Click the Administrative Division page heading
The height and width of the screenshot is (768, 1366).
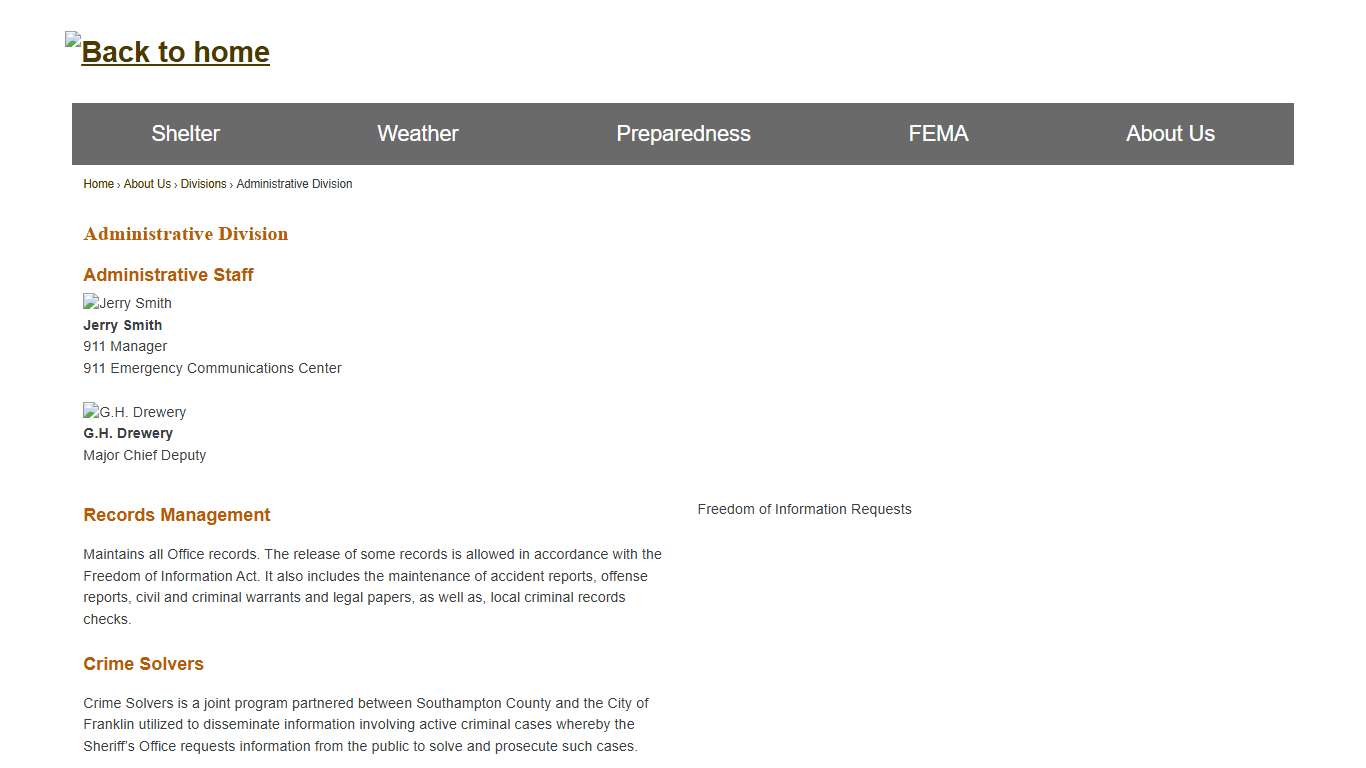click(x=186, y=234)
